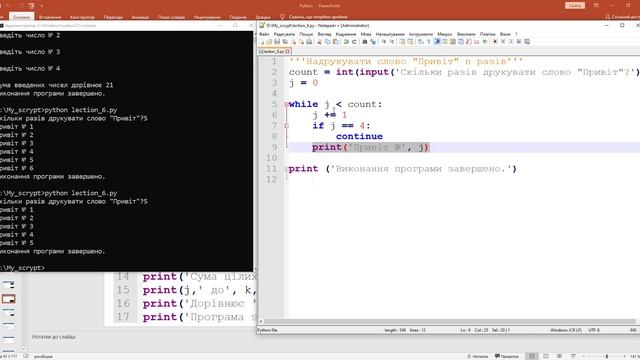640x360 pixels.
Task: Click the 'Нотатки до слайда' notes field
Action: [53, 337]
